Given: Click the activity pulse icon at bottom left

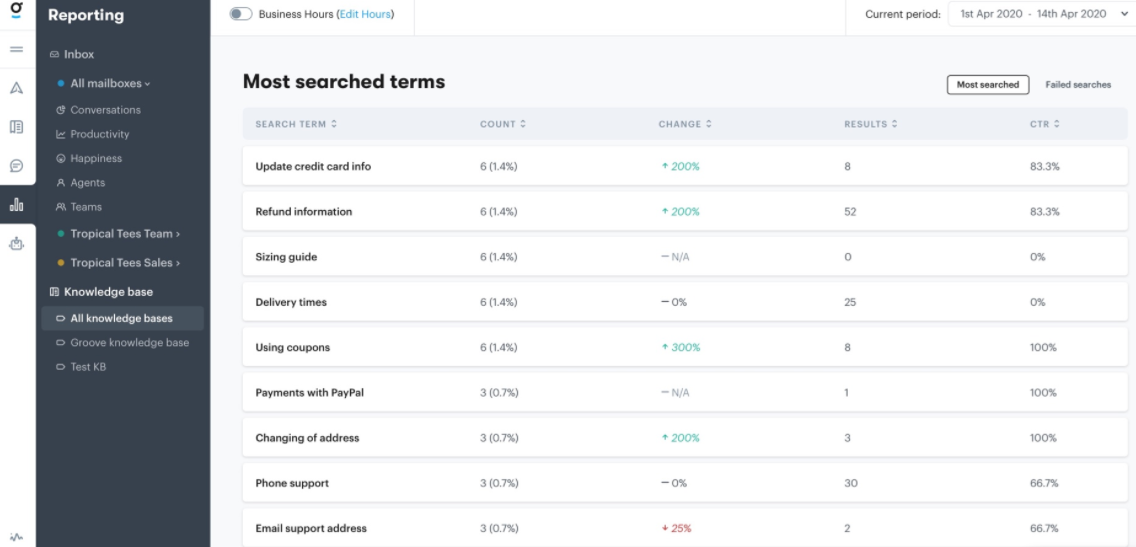Looking at the screenshot, I should [x=16, y=537].
